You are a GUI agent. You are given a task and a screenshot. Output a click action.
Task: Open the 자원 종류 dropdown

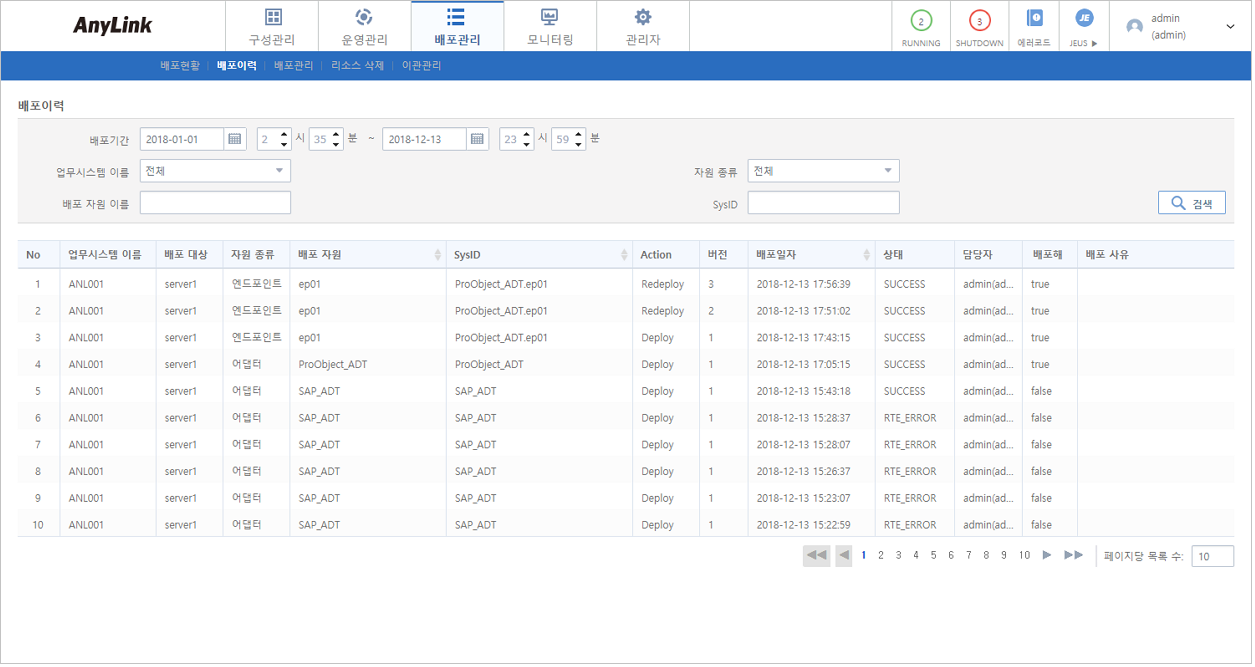[x=888, y=170]
